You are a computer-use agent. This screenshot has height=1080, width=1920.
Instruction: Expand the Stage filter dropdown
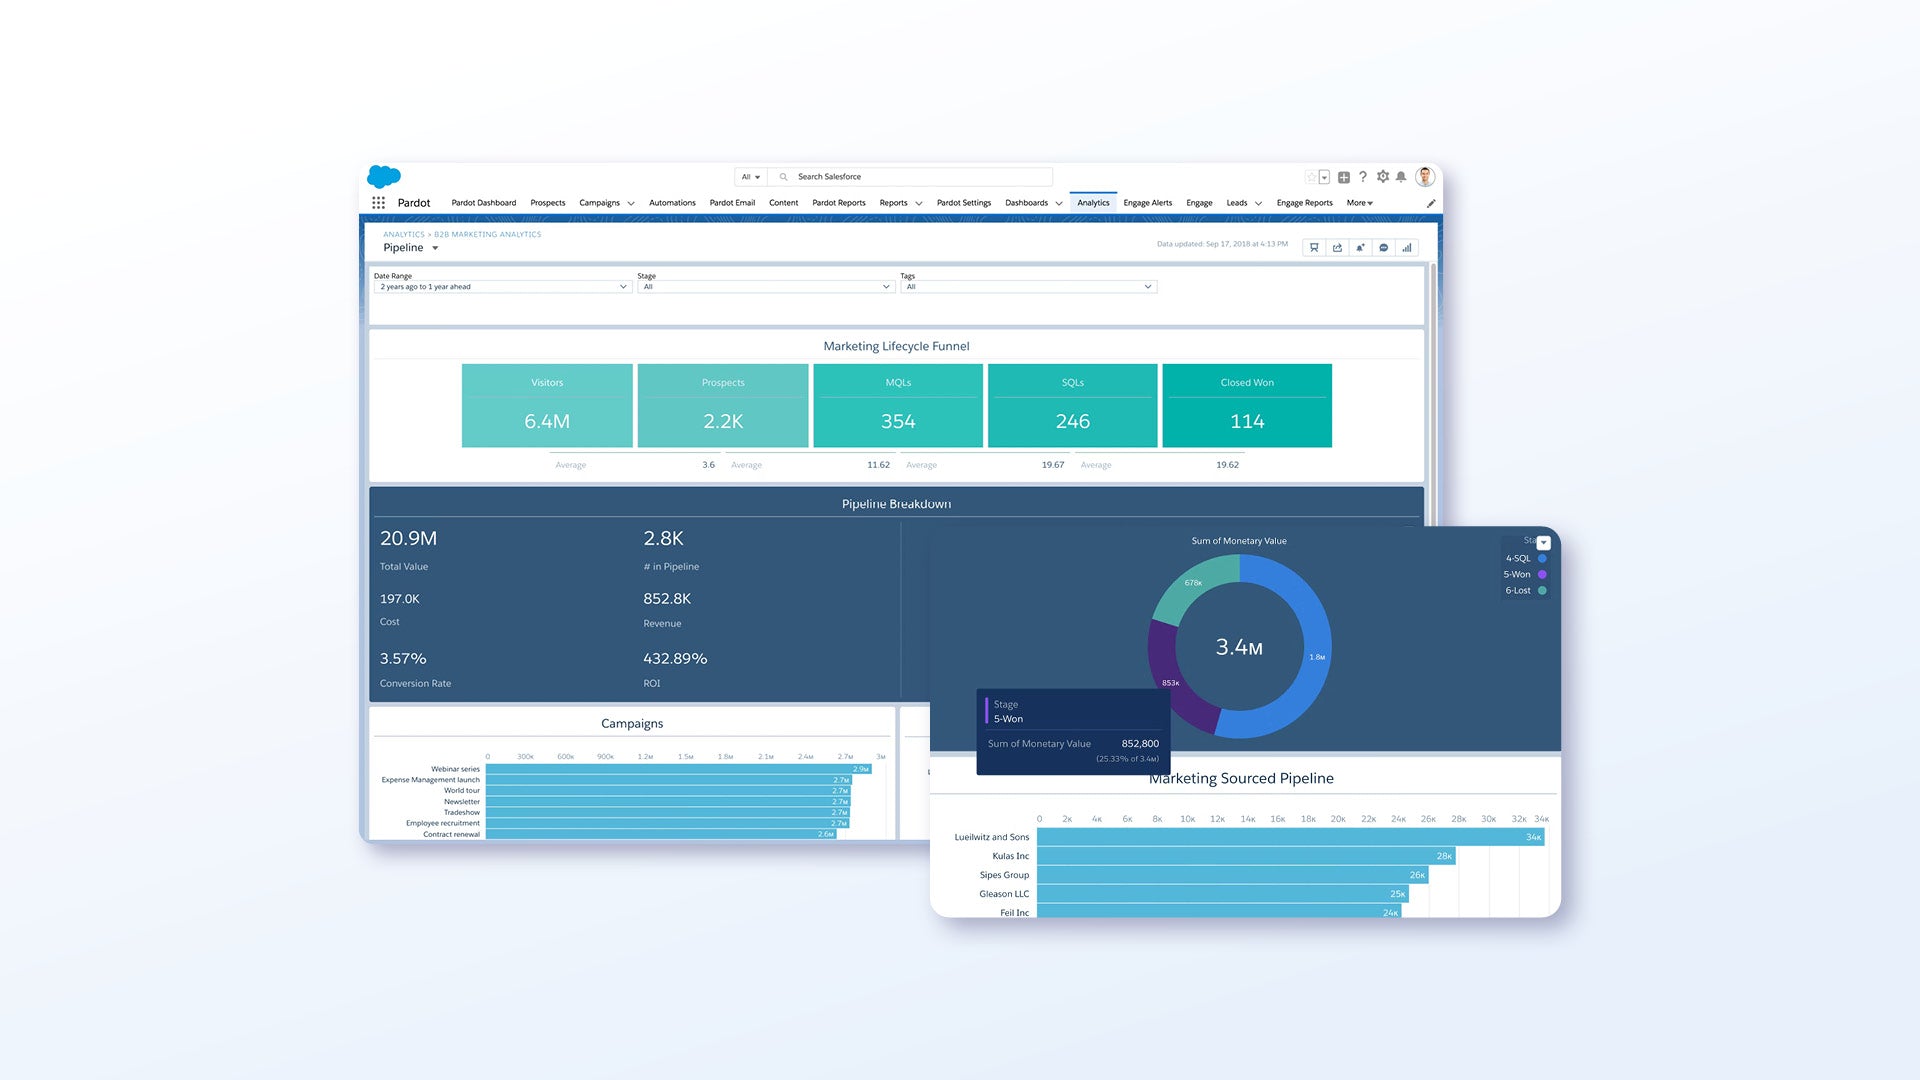pyautogui.click(x=766, y=287)
